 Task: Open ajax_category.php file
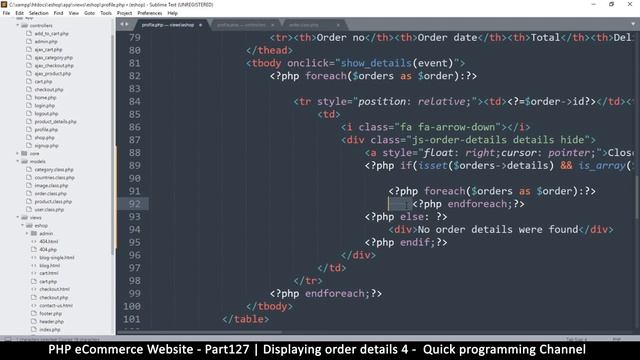(x=53, y=58)
